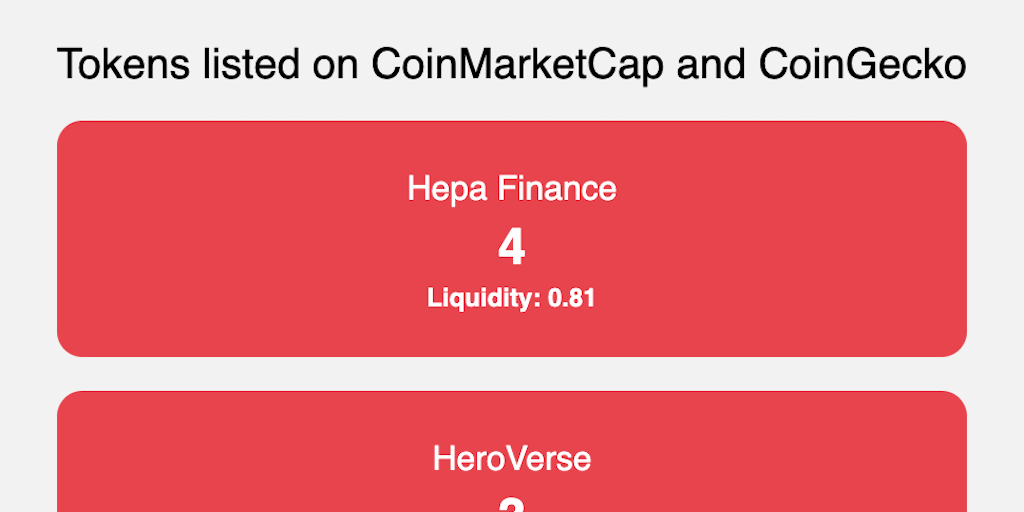Click empty red area right of HeroVerse title
This screenshot has width=1024, height=512.
click(780, 459)
